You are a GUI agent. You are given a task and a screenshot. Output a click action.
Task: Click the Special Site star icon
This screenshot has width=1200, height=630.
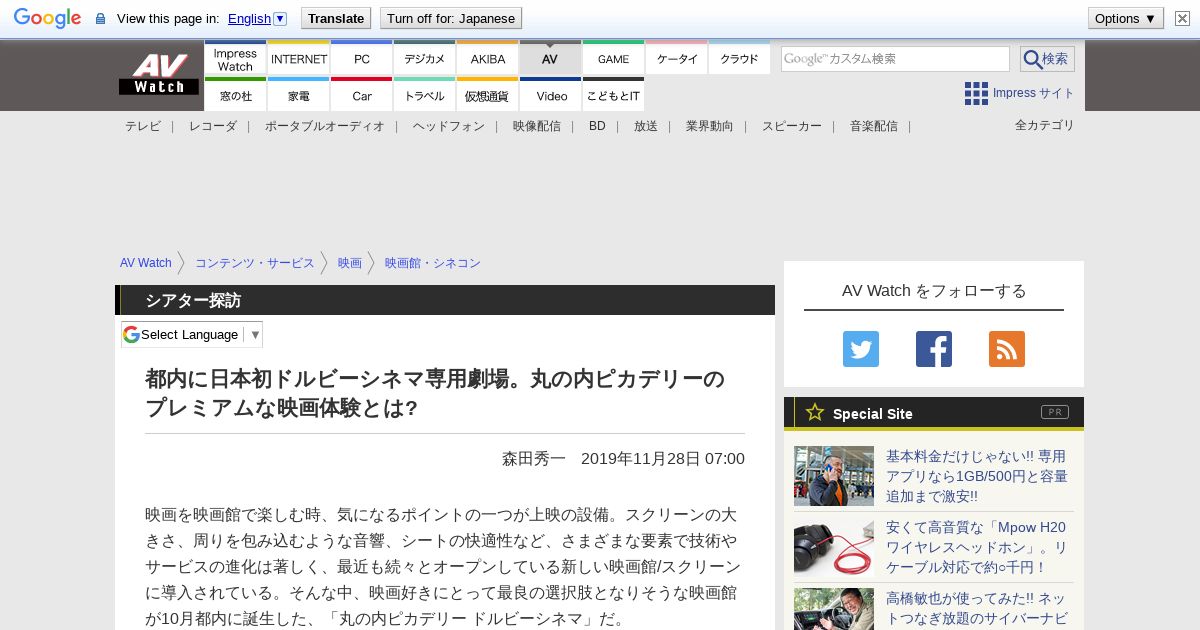tap(815, 412)
